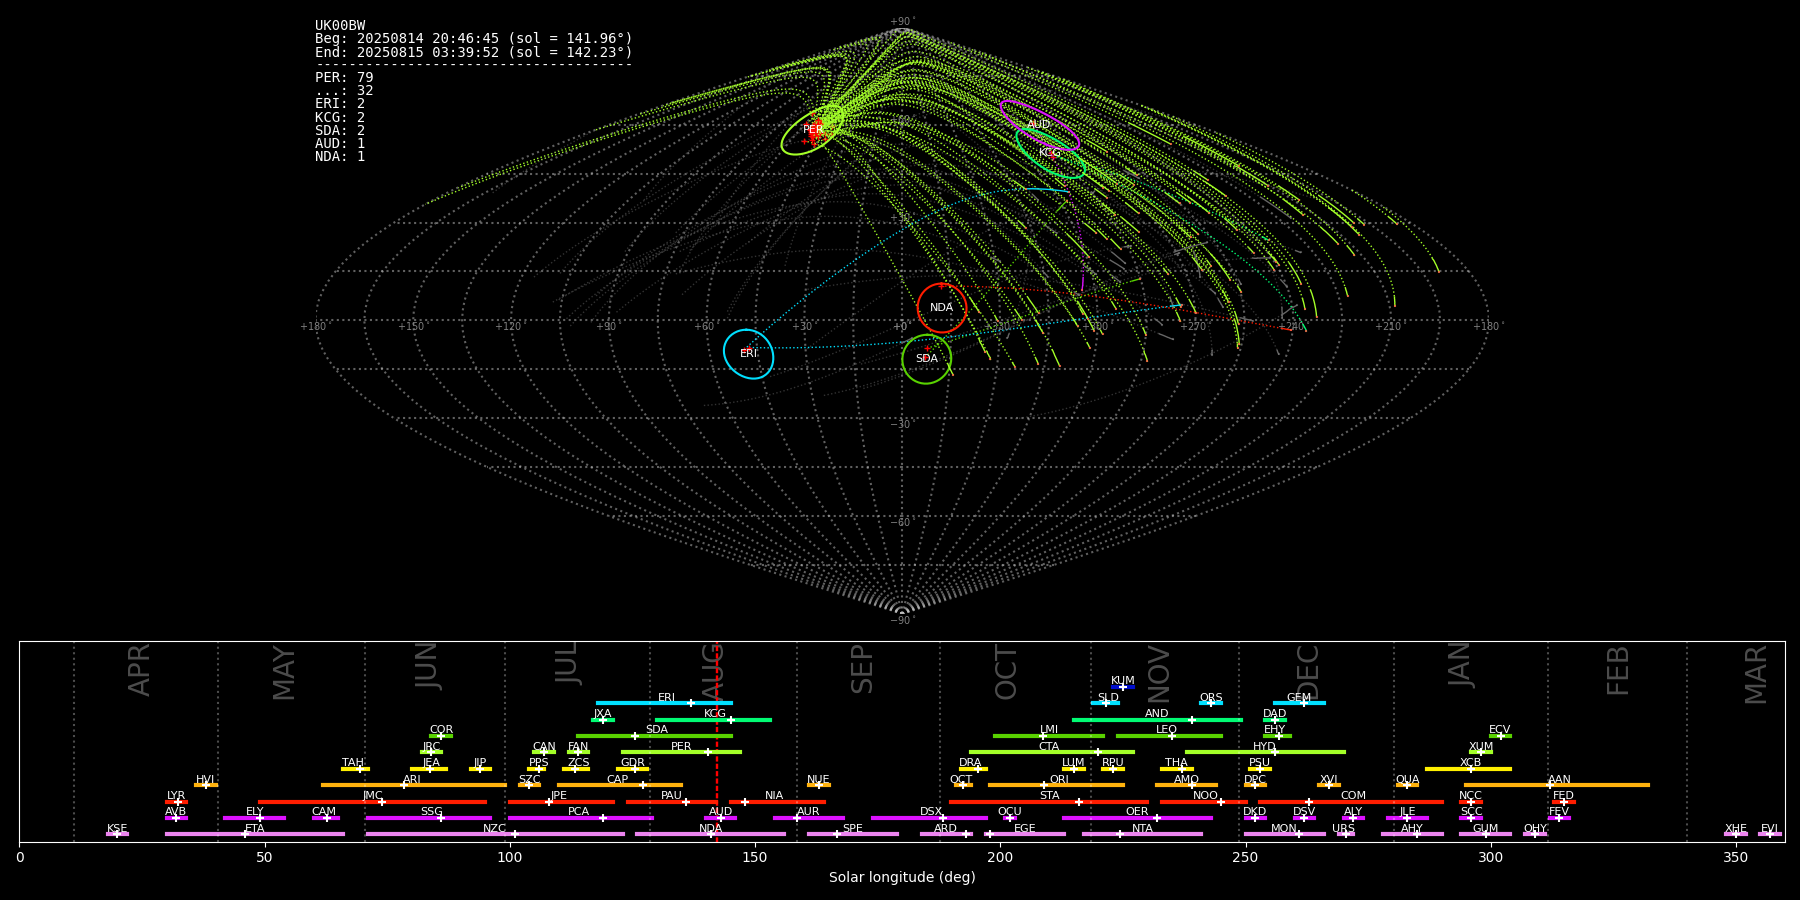Click the 'ERI: 2' count in the legend

click(x=340, y=104)
